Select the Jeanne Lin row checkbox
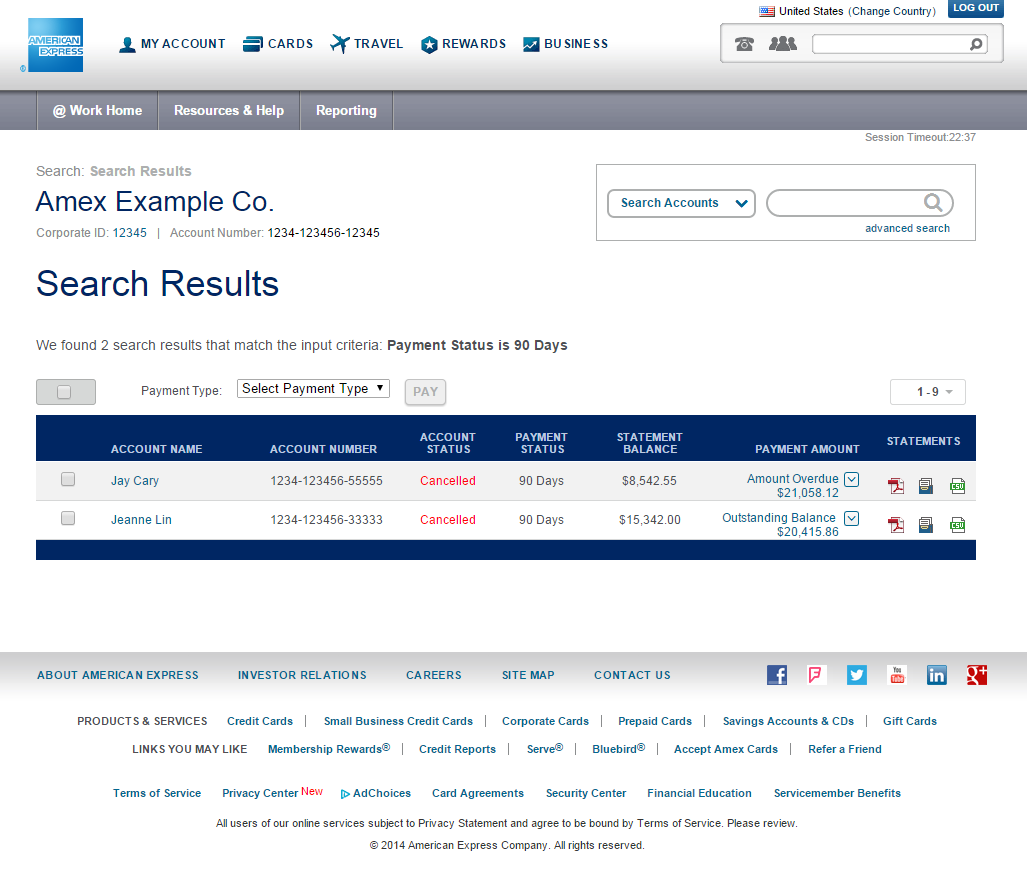The image size is (1027, 880). pyautogui.click(x=68, y=518)
